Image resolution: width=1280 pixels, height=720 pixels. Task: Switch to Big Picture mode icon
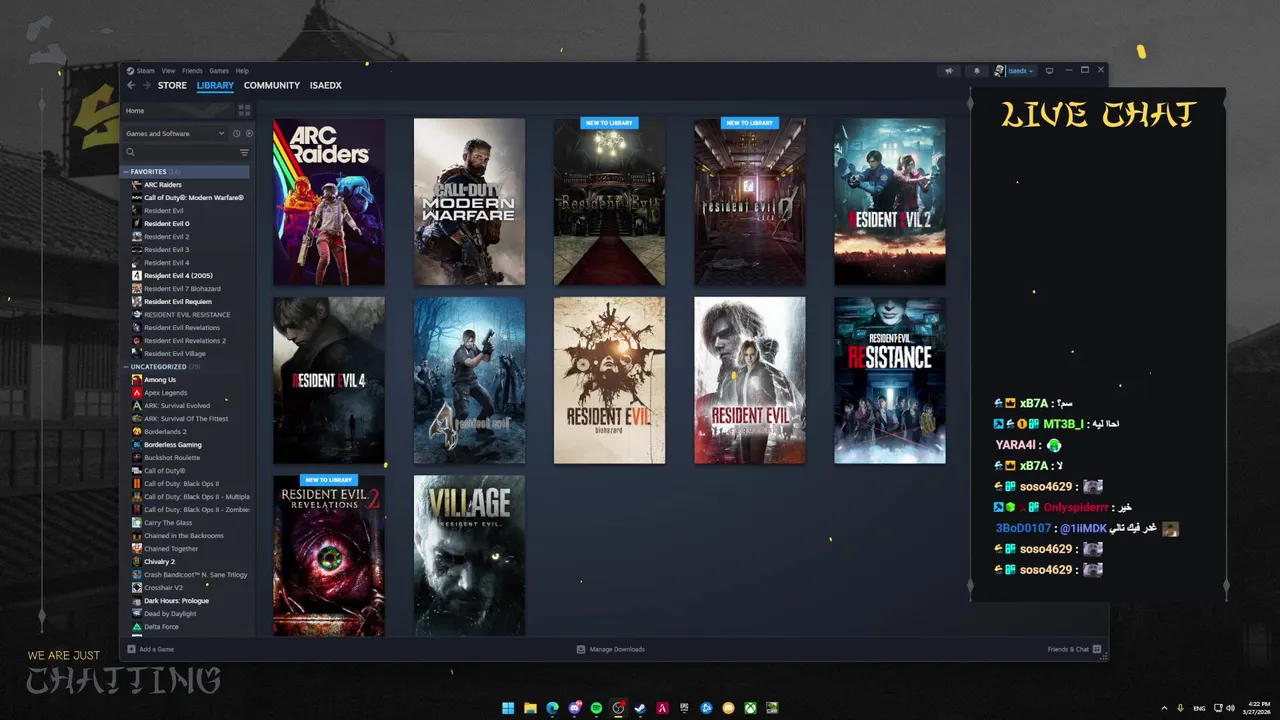coord(1049,71)
